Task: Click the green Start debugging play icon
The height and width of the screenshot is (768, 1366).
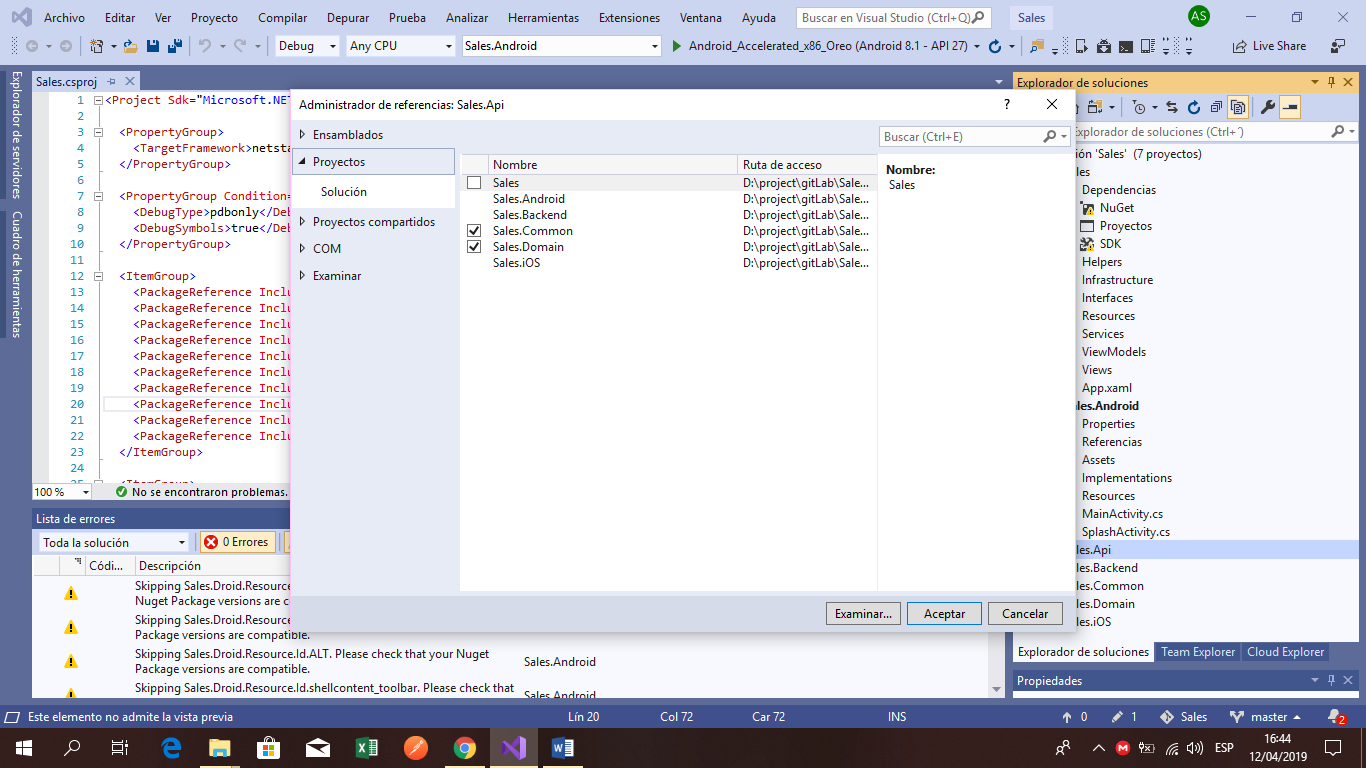Action: 677,46
